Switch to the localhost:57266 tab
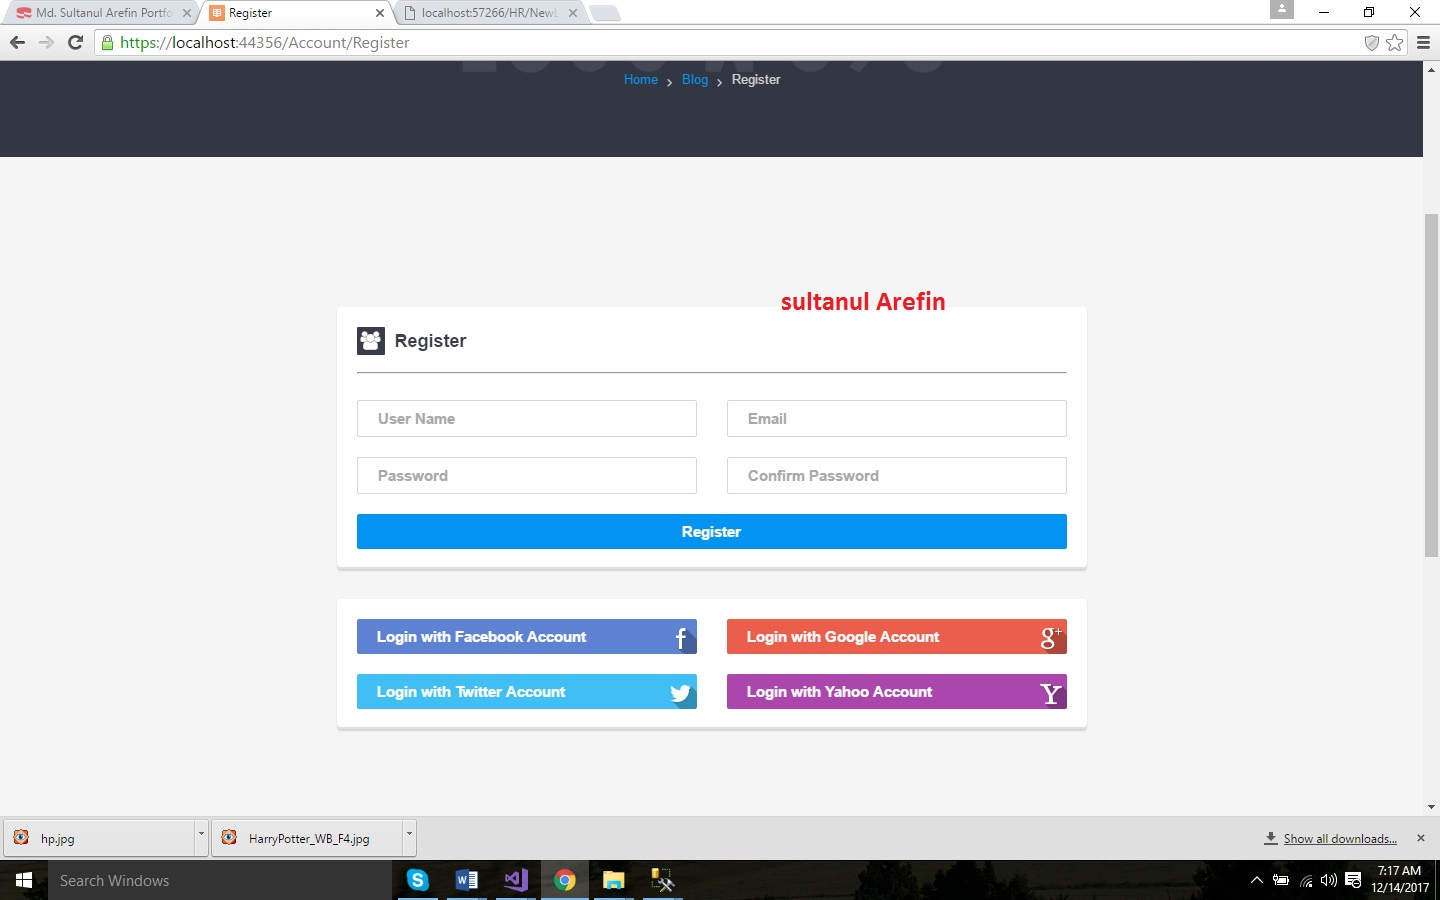1440x900 pixels. pyautogui.click(x=489, y=13)
